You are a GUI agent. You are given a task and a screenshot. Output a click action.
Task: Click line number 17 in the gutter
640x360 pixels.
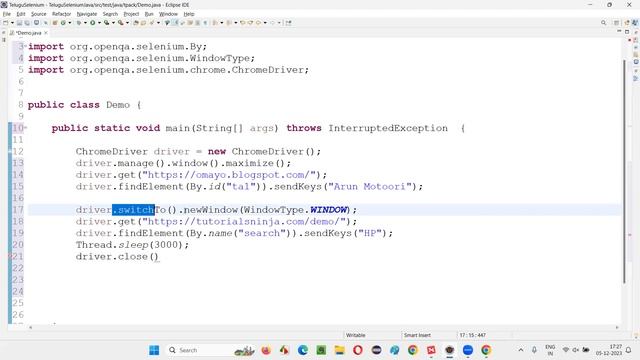[x=18, y=210]
